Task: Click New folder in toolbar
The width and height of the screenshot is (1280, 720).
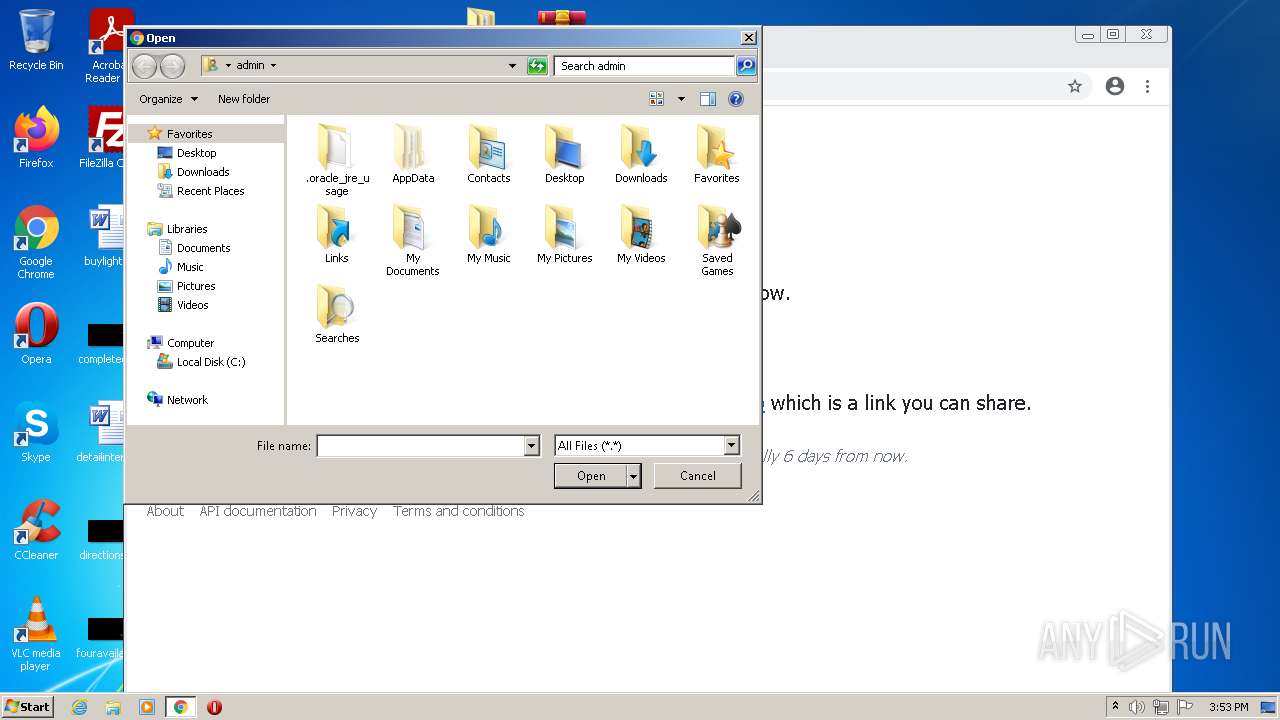Action: [x=244, y=99]
